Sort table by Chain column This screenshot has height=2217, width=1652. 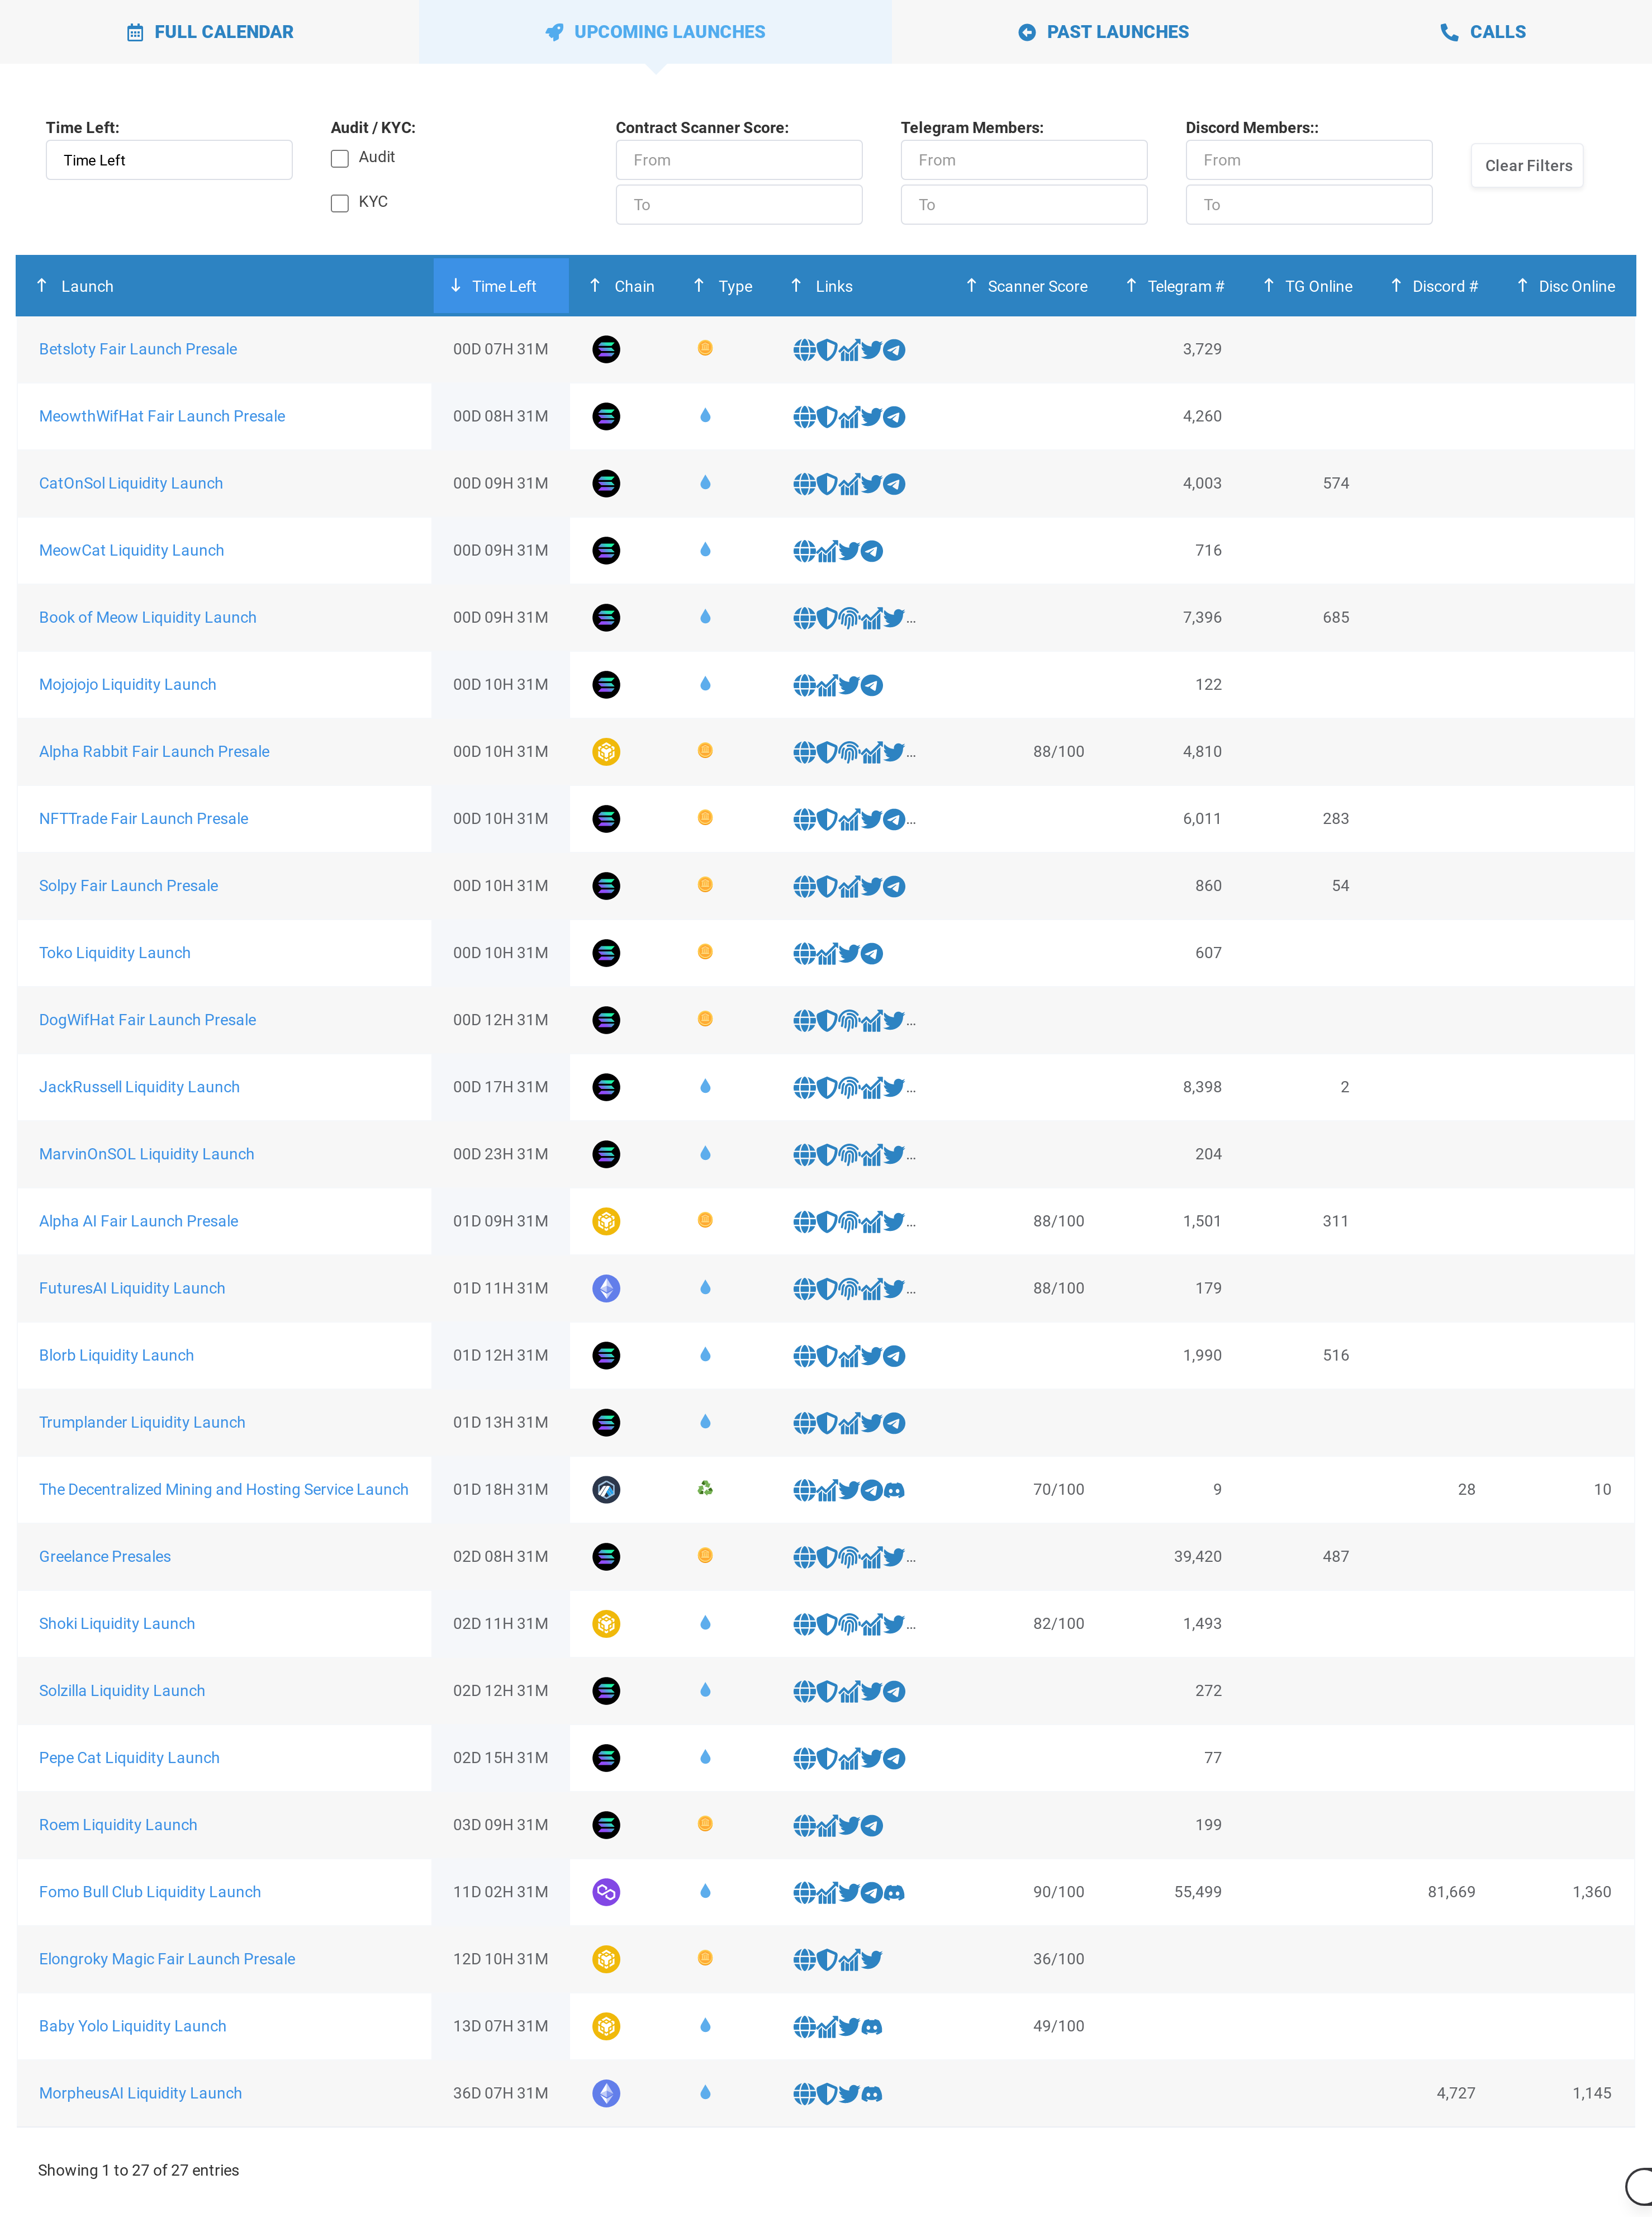(622, 286)
